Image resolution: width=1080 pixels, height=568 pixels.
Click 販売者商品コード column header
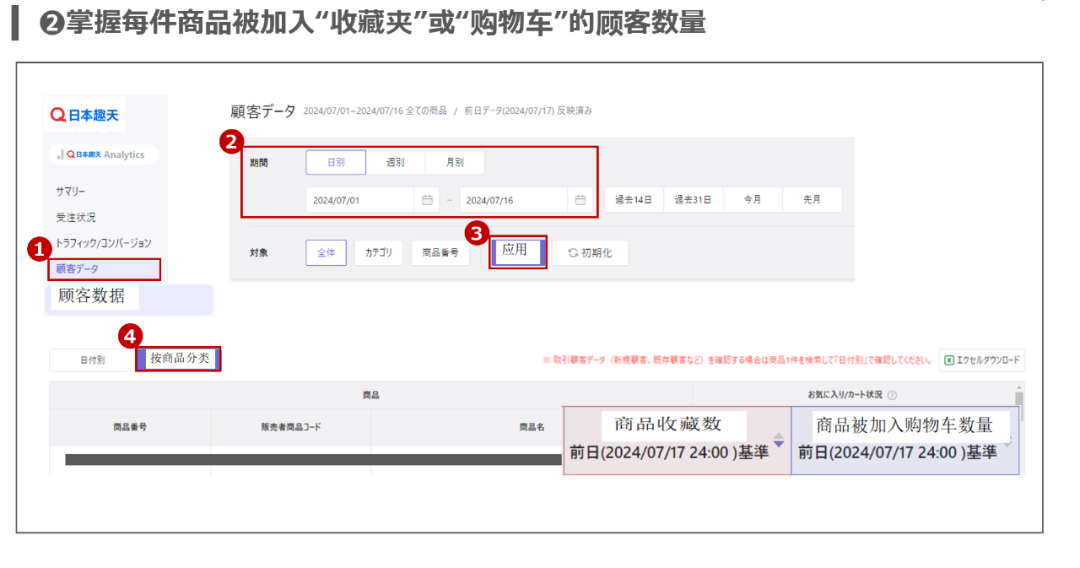coord(291,427)
